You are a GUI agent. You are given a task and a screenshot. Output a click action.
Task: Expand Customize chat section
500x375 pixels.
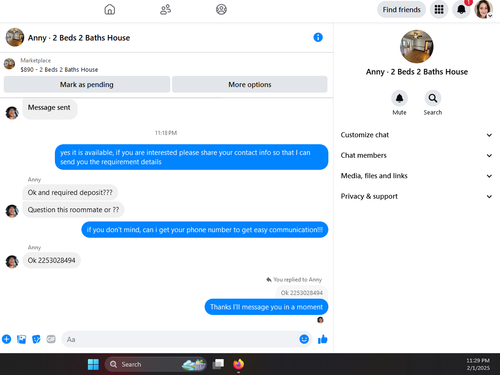pyautogui.click(x=417, y=135)
